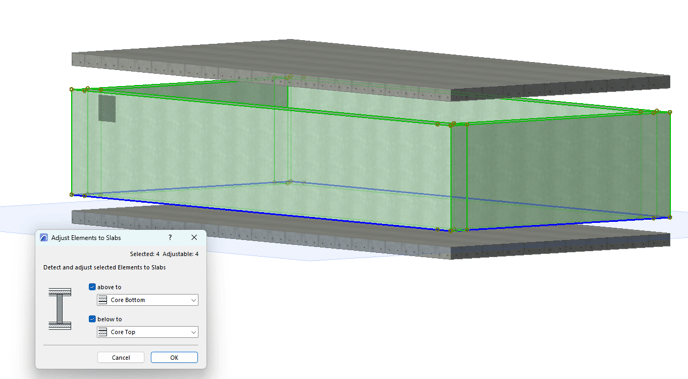Open the 'above to' Core Bottom combo box
The height and width of the screenshot is (379, 688).
point(147,300)
